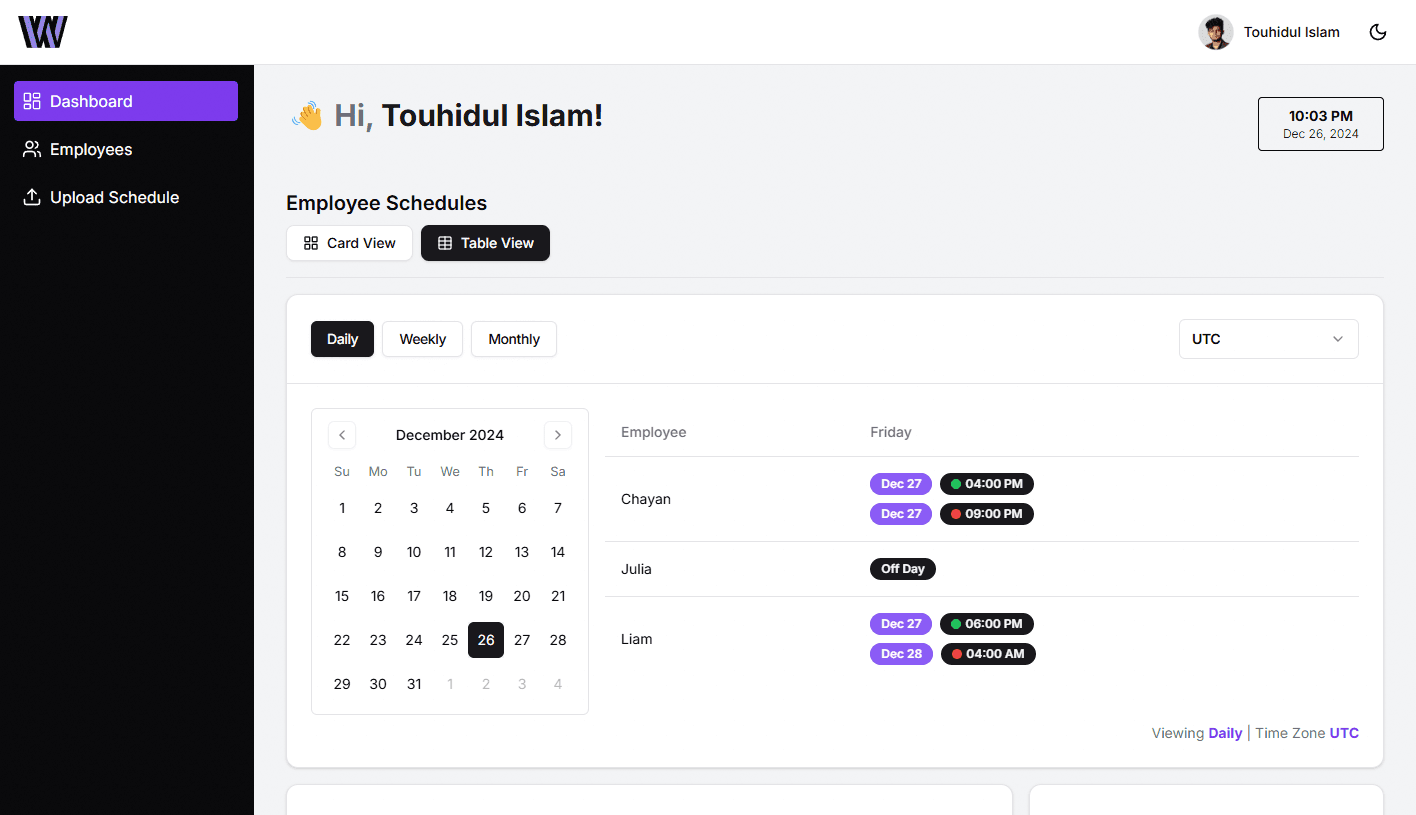Click the Employees people icon
The width and height of the screenshot is (1416, 815).
pyautogui.click(x=30, y=149)
